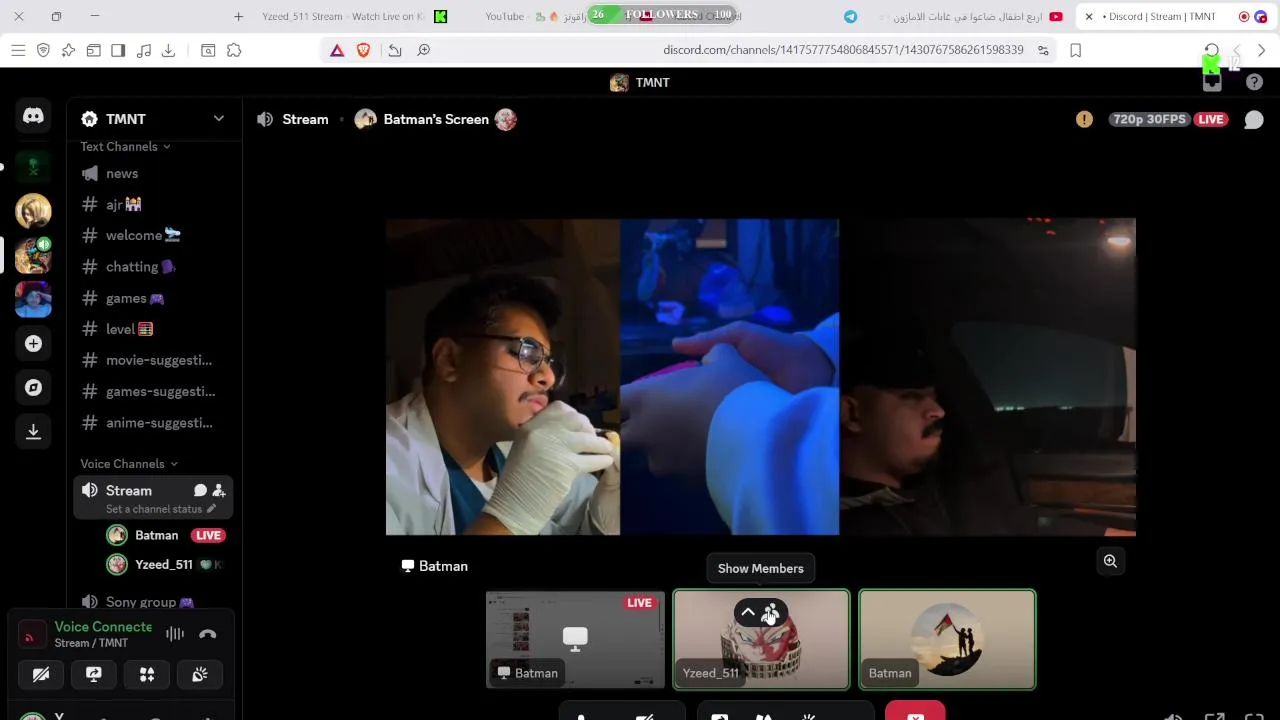Click the Brave Shields lion icon
This screenshot has height=720, width=1280.
pyautogui.click(x=363, y=50)
